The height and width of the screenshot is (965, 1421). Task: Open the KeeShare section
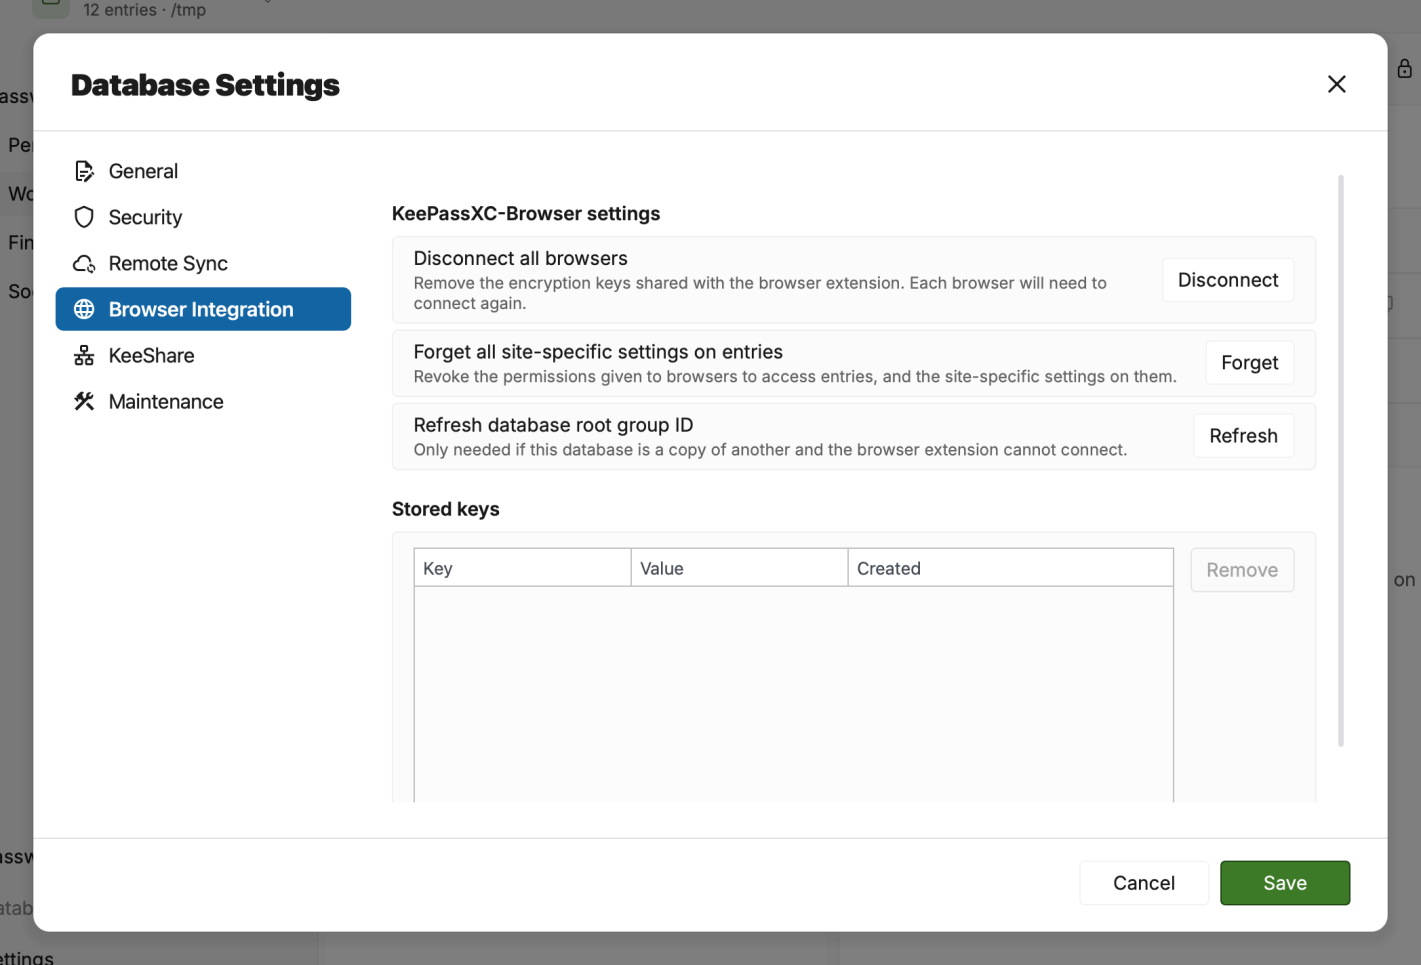point(203,355)
